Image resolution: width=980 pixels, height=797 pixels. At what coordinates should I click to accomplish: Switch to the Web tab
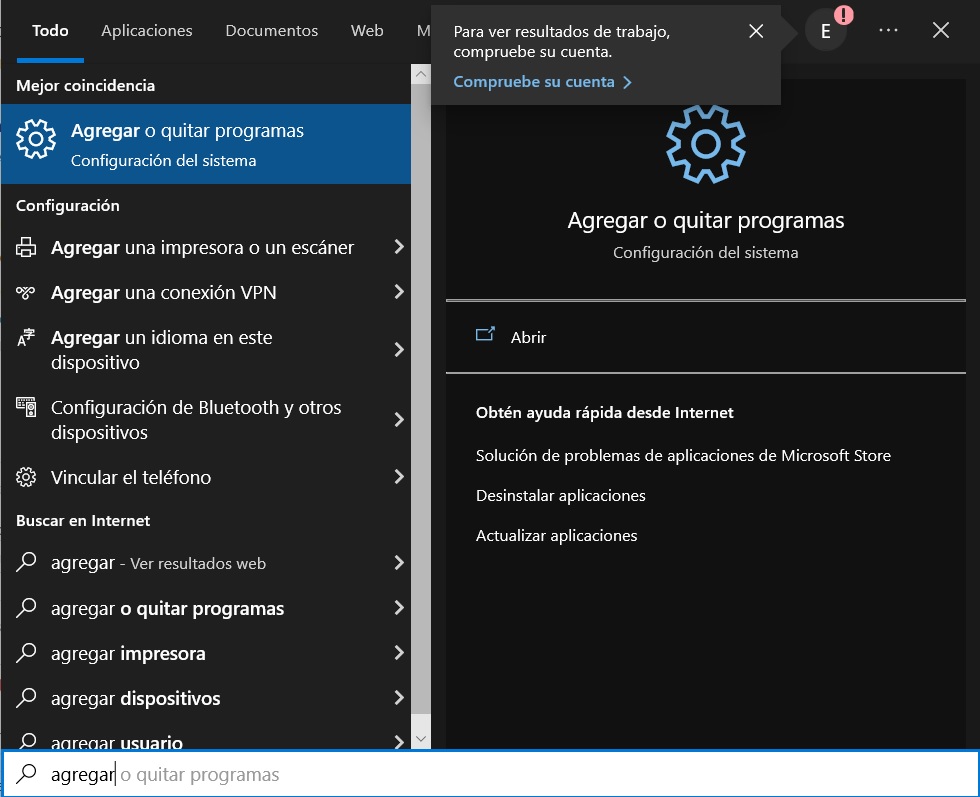click(367, 31)
